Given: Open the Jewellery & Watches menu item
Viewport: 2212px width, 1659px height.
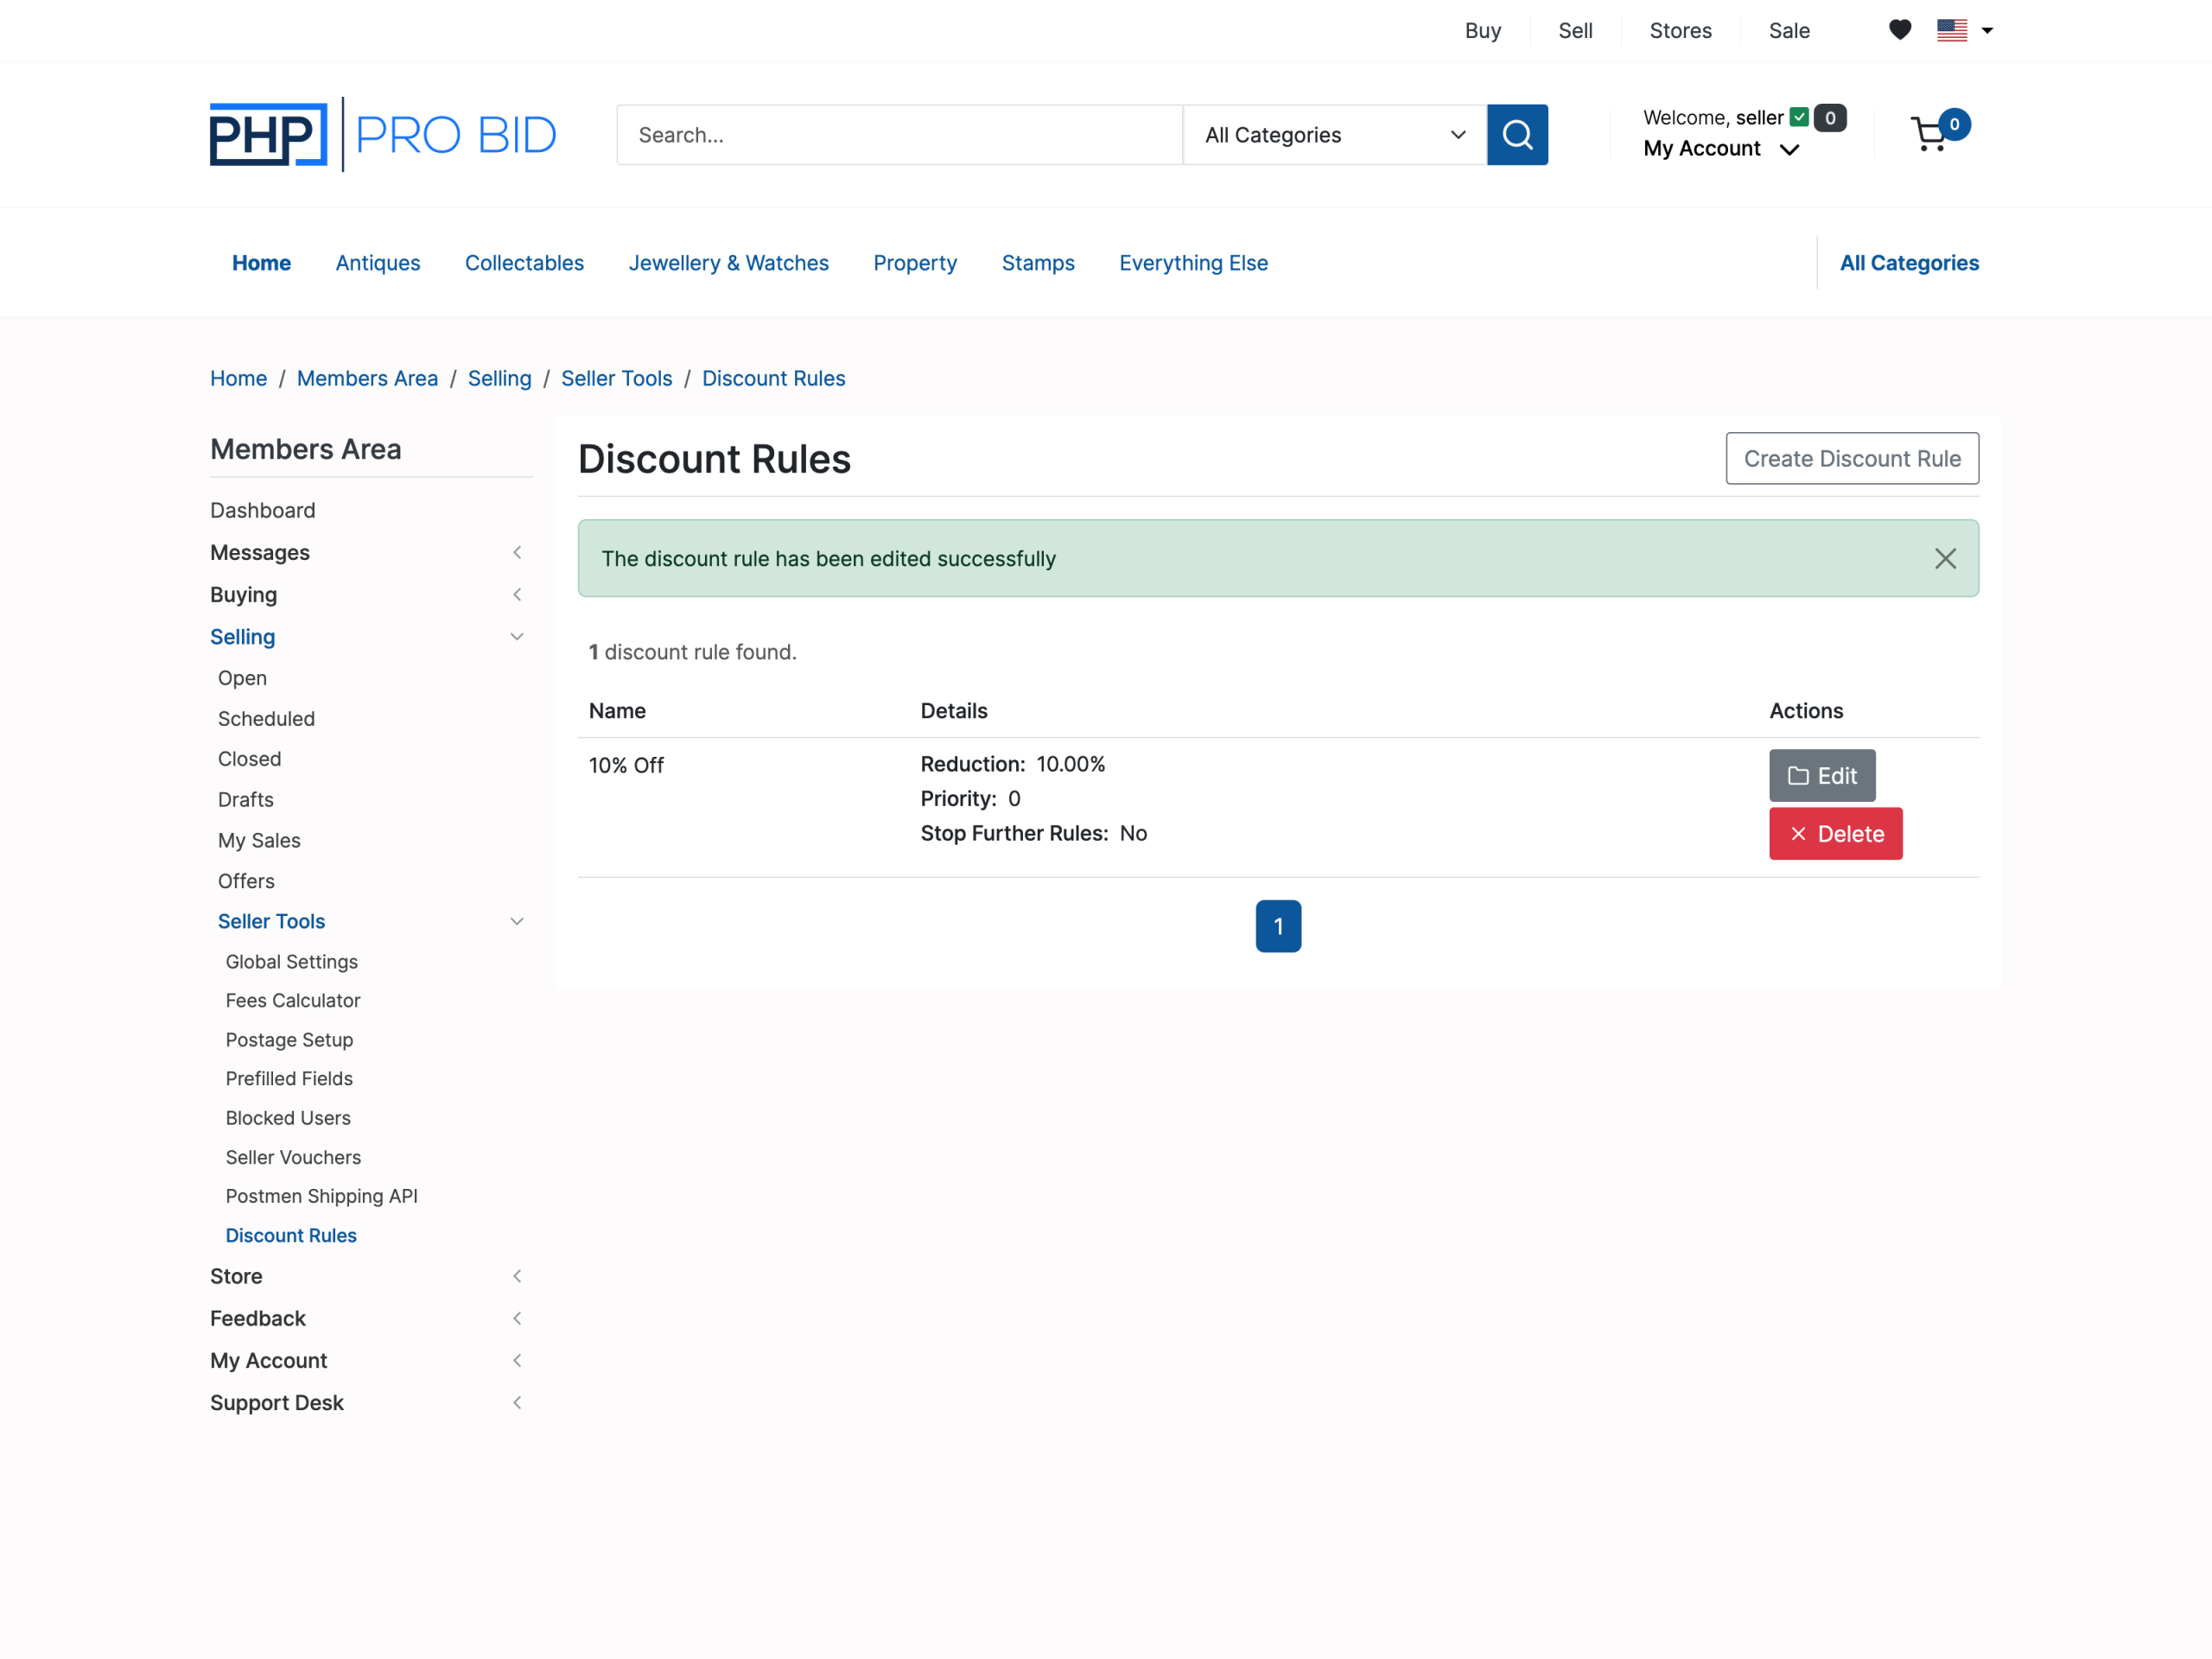Looking at the screenshot, I should point(728,263).
